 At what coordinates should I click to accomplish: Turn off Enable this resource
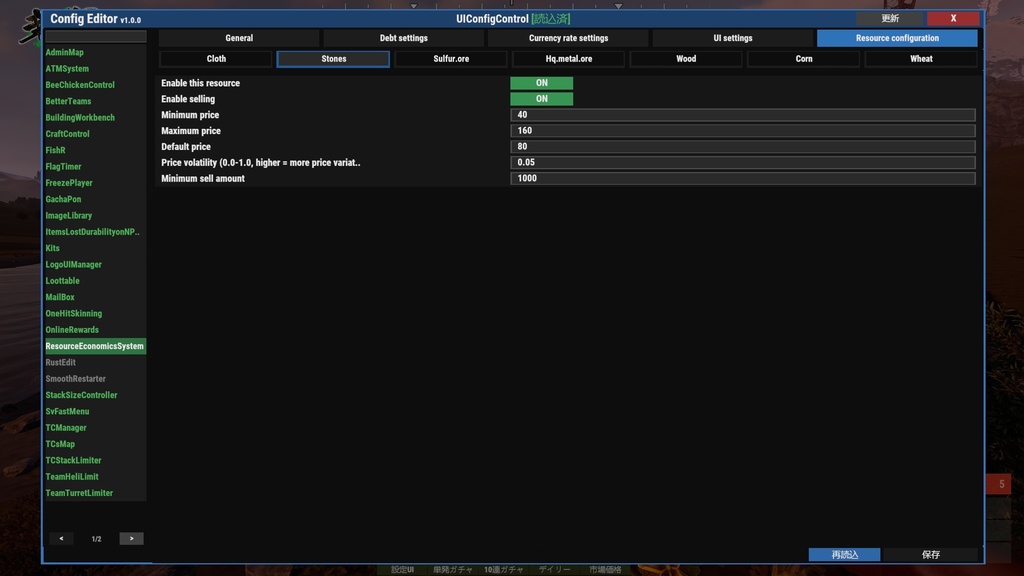coord(541,83)
